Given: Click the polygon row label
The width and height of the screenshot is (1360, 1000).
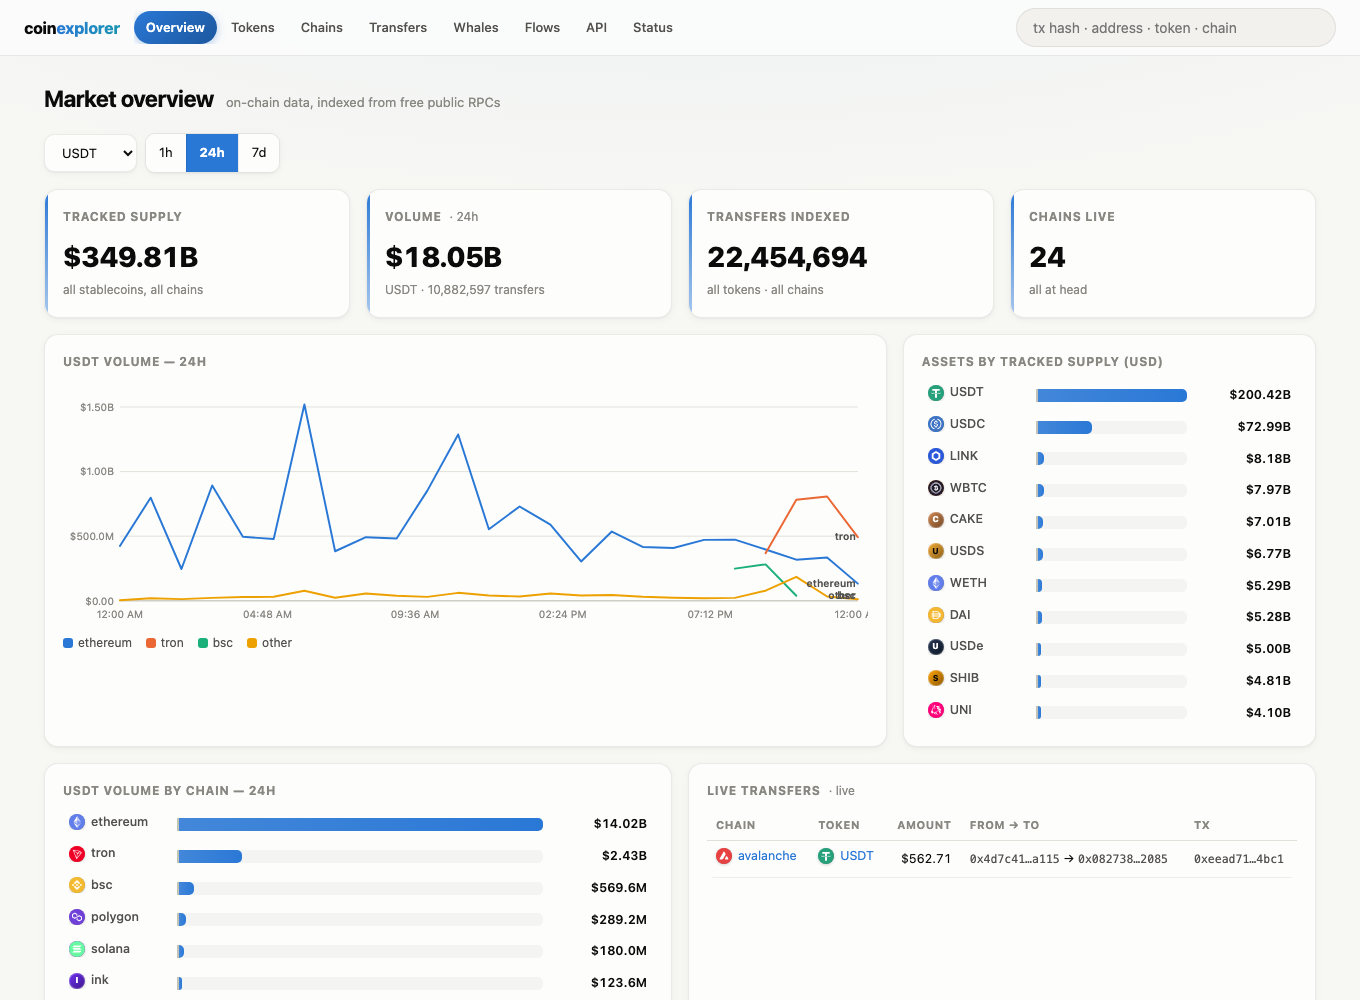Looking at the screenshot, I should coord(115,917).
